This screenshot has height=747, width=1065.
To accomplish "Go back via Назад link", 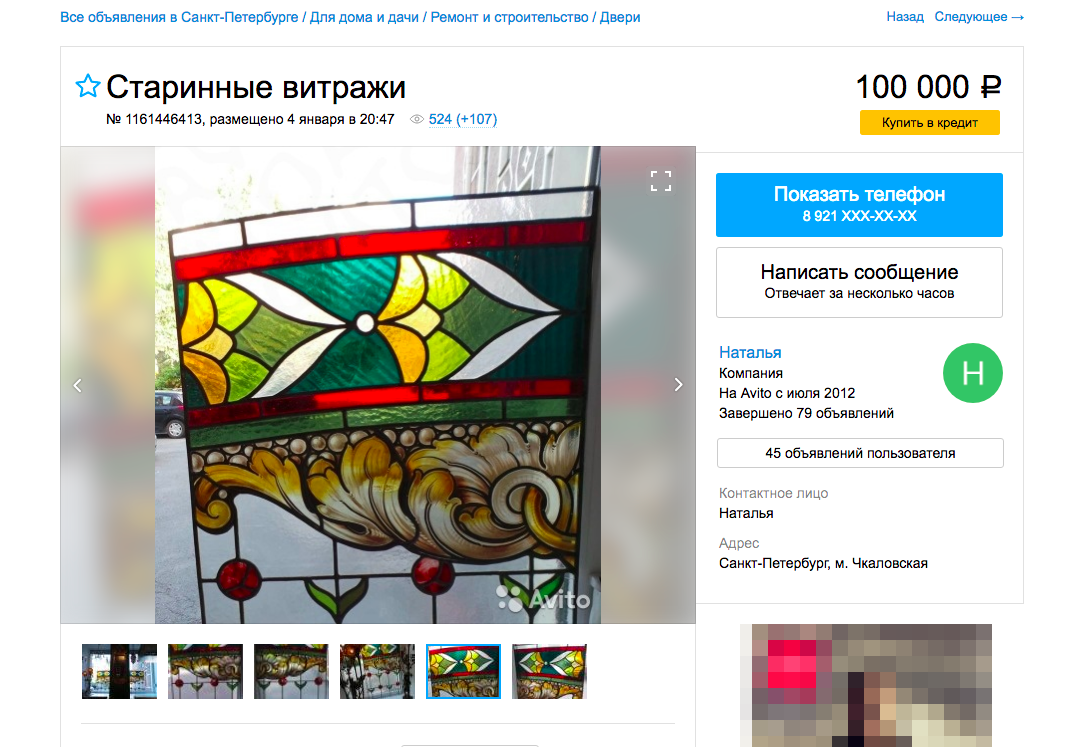I will [x=905, y=17].
